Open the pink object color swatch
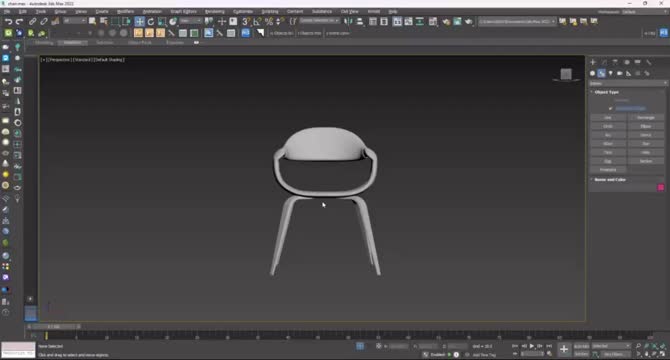670x360 pixels. pos(661,187)
